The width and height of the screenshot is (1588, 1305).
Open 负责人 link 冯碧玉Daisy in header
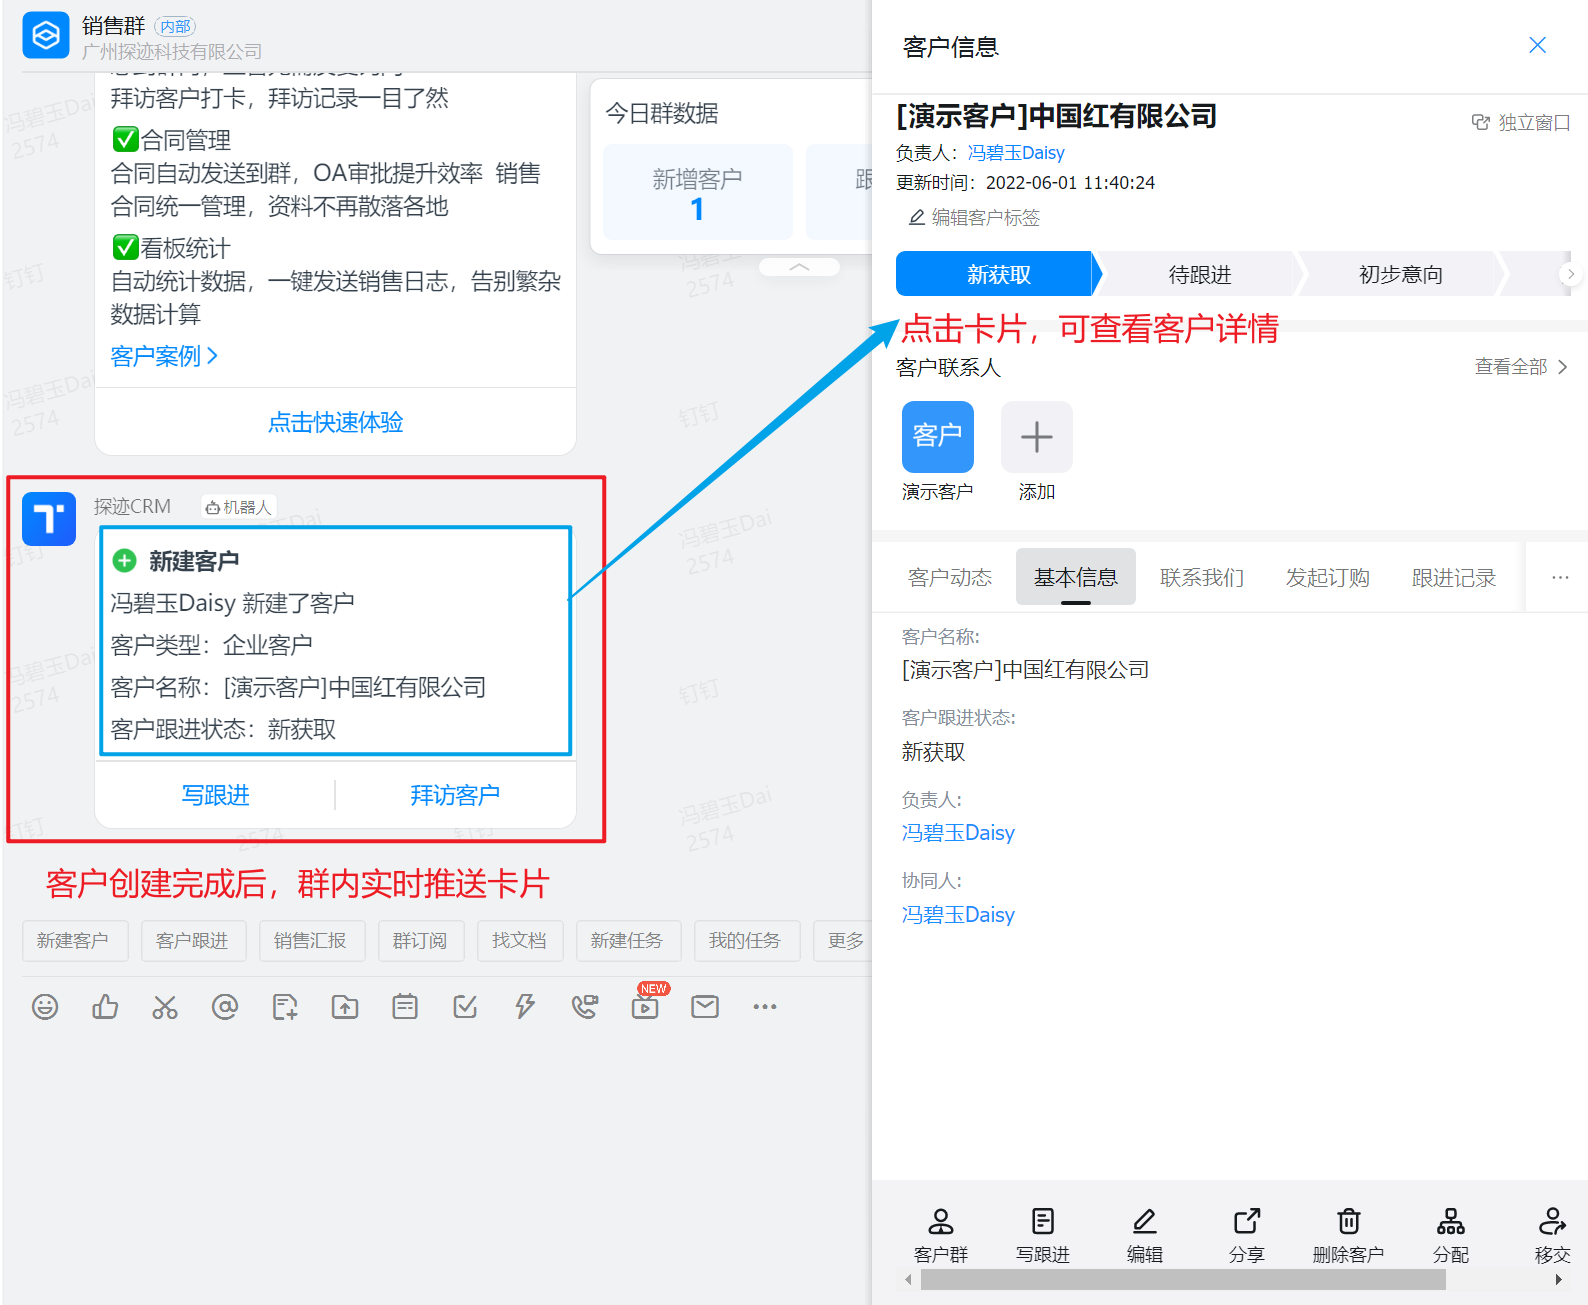point(1016,153)
